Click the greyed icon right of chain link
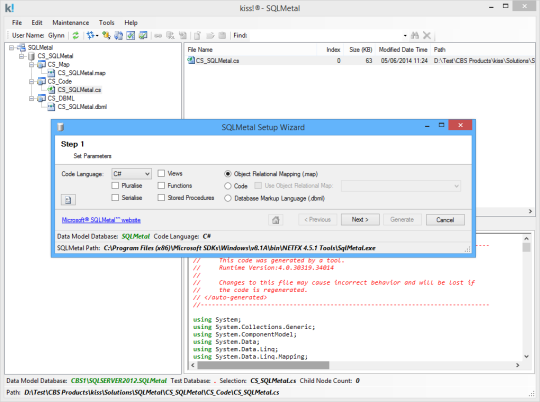Image resolution: width=540 pixels, height=402 pixels. point(170,35)
